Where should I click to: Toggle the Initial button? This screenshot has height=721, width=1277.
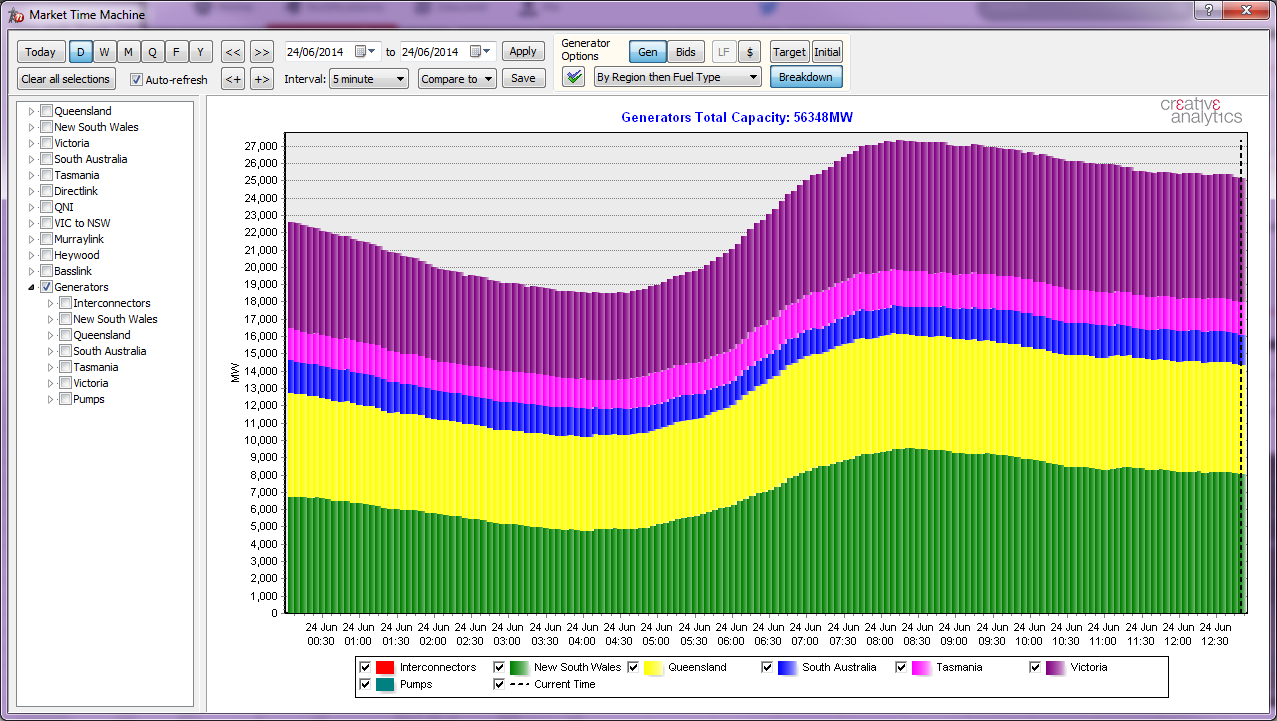click(827, 52)
